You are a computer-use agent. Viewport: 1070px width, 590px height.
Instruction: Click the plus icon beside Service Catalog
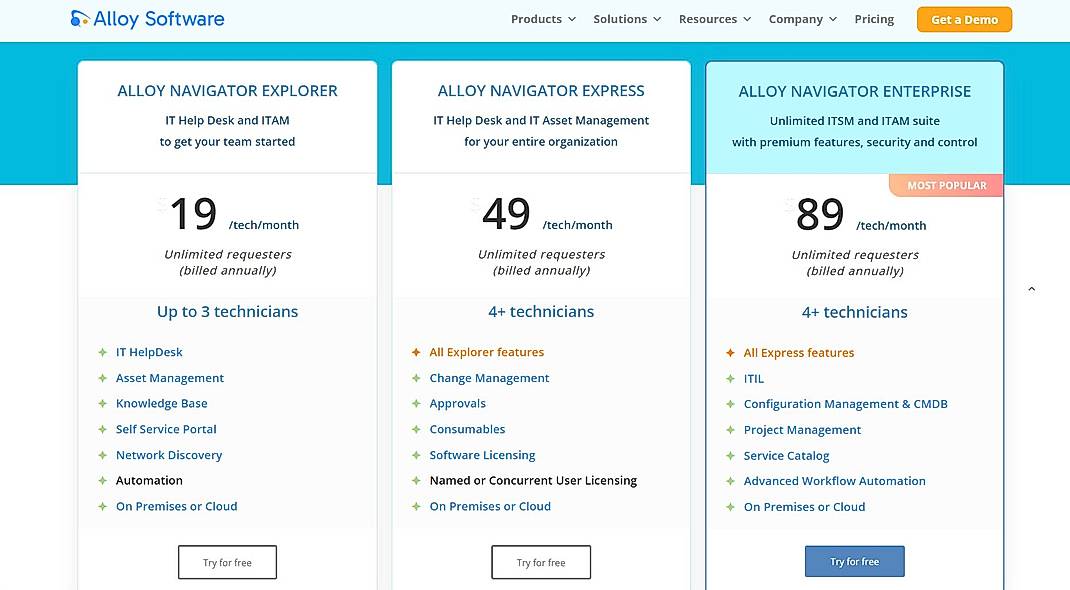[730, 456]
